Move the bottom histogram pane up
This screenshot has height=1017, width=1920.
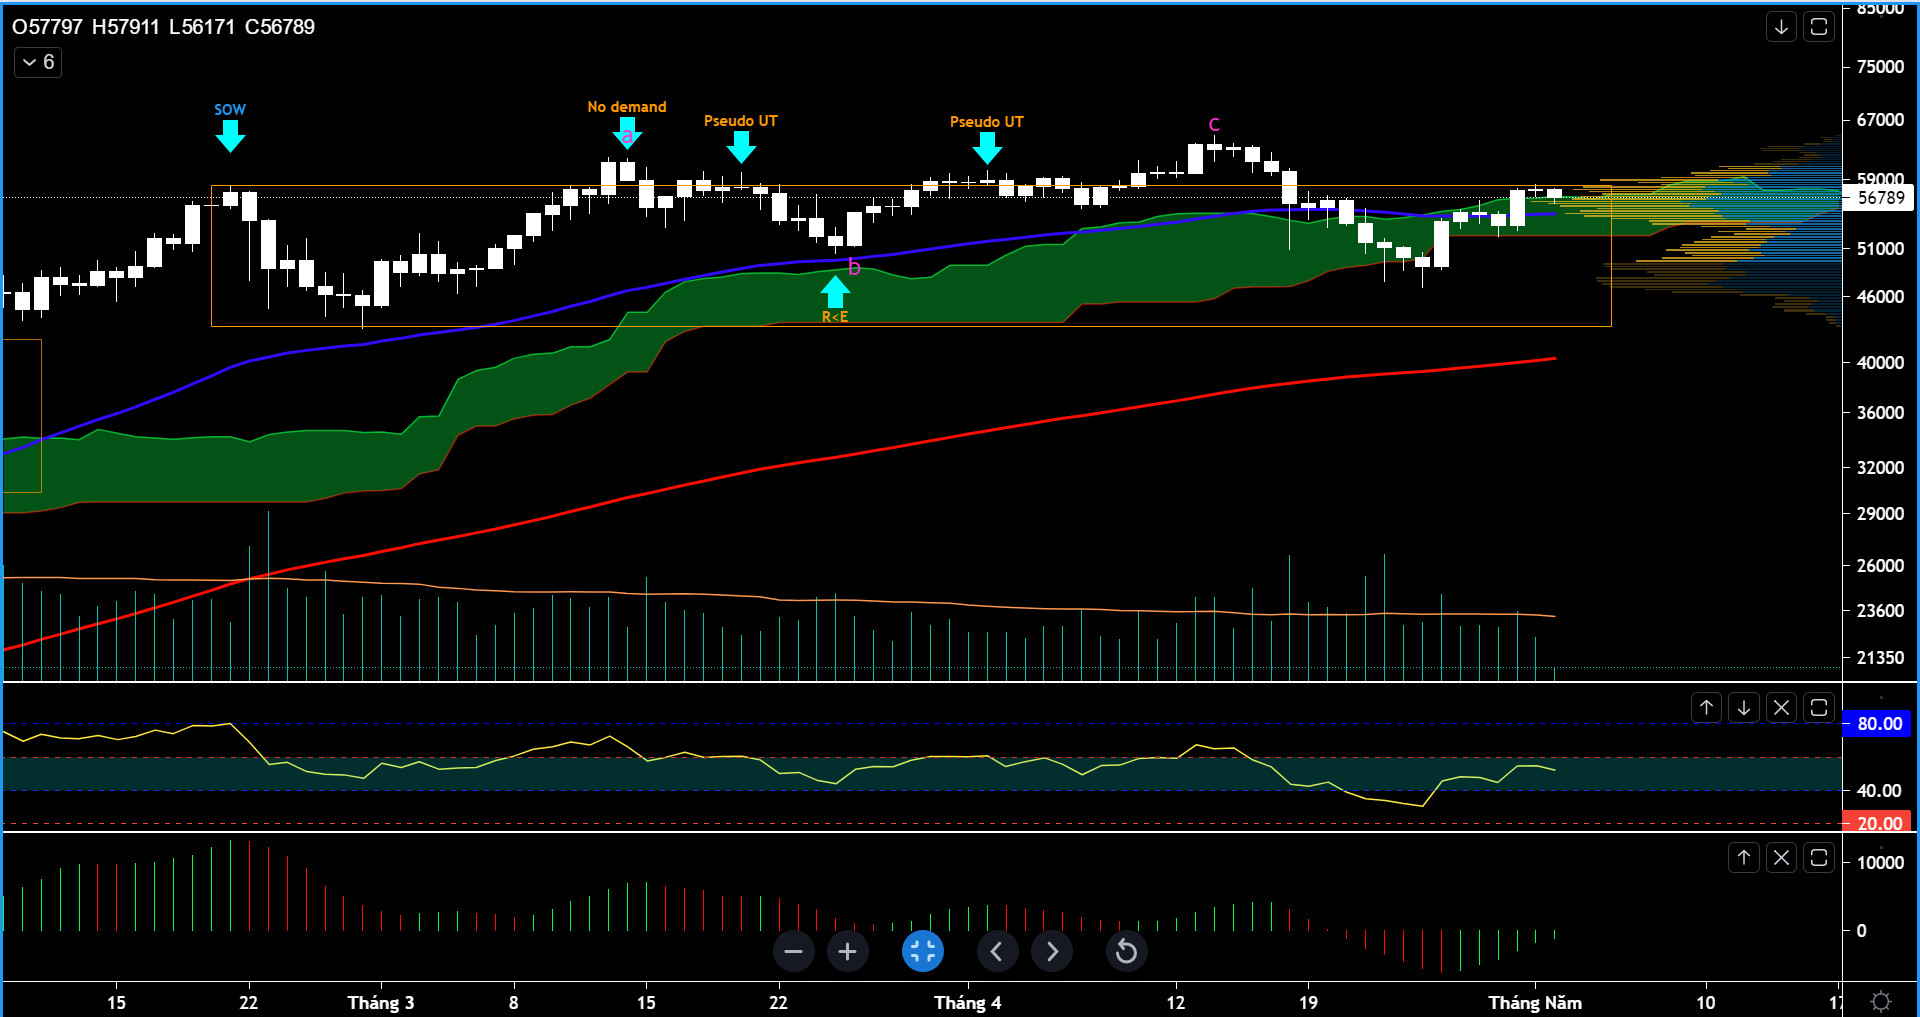pyautogui.click(x=1744, y=858)
